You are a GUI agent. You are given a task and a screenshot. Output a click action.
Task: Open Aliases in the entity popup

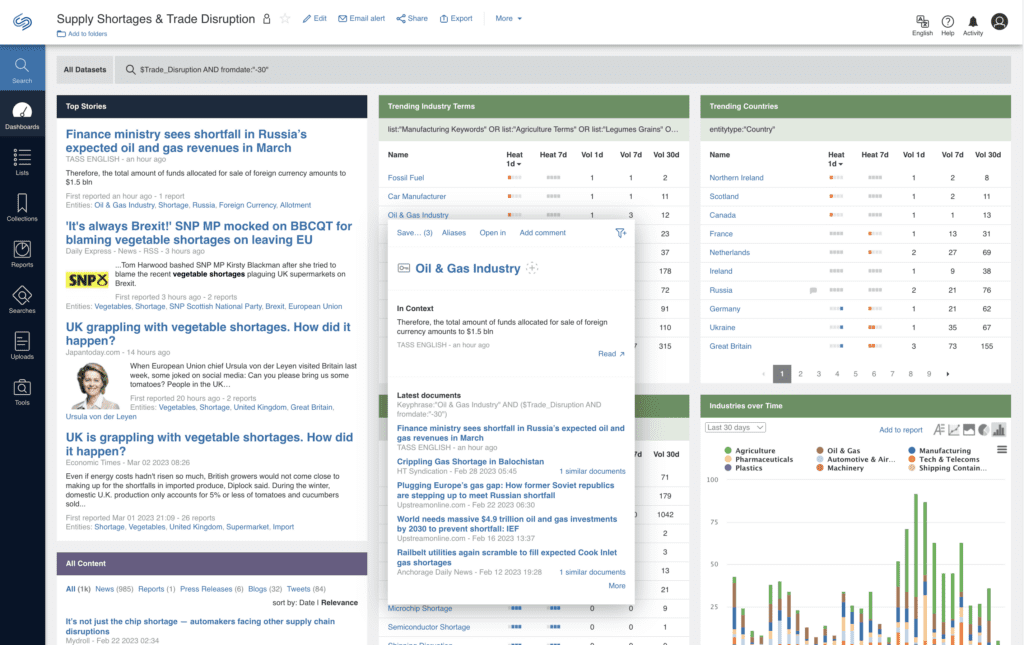tap(454, 233)
